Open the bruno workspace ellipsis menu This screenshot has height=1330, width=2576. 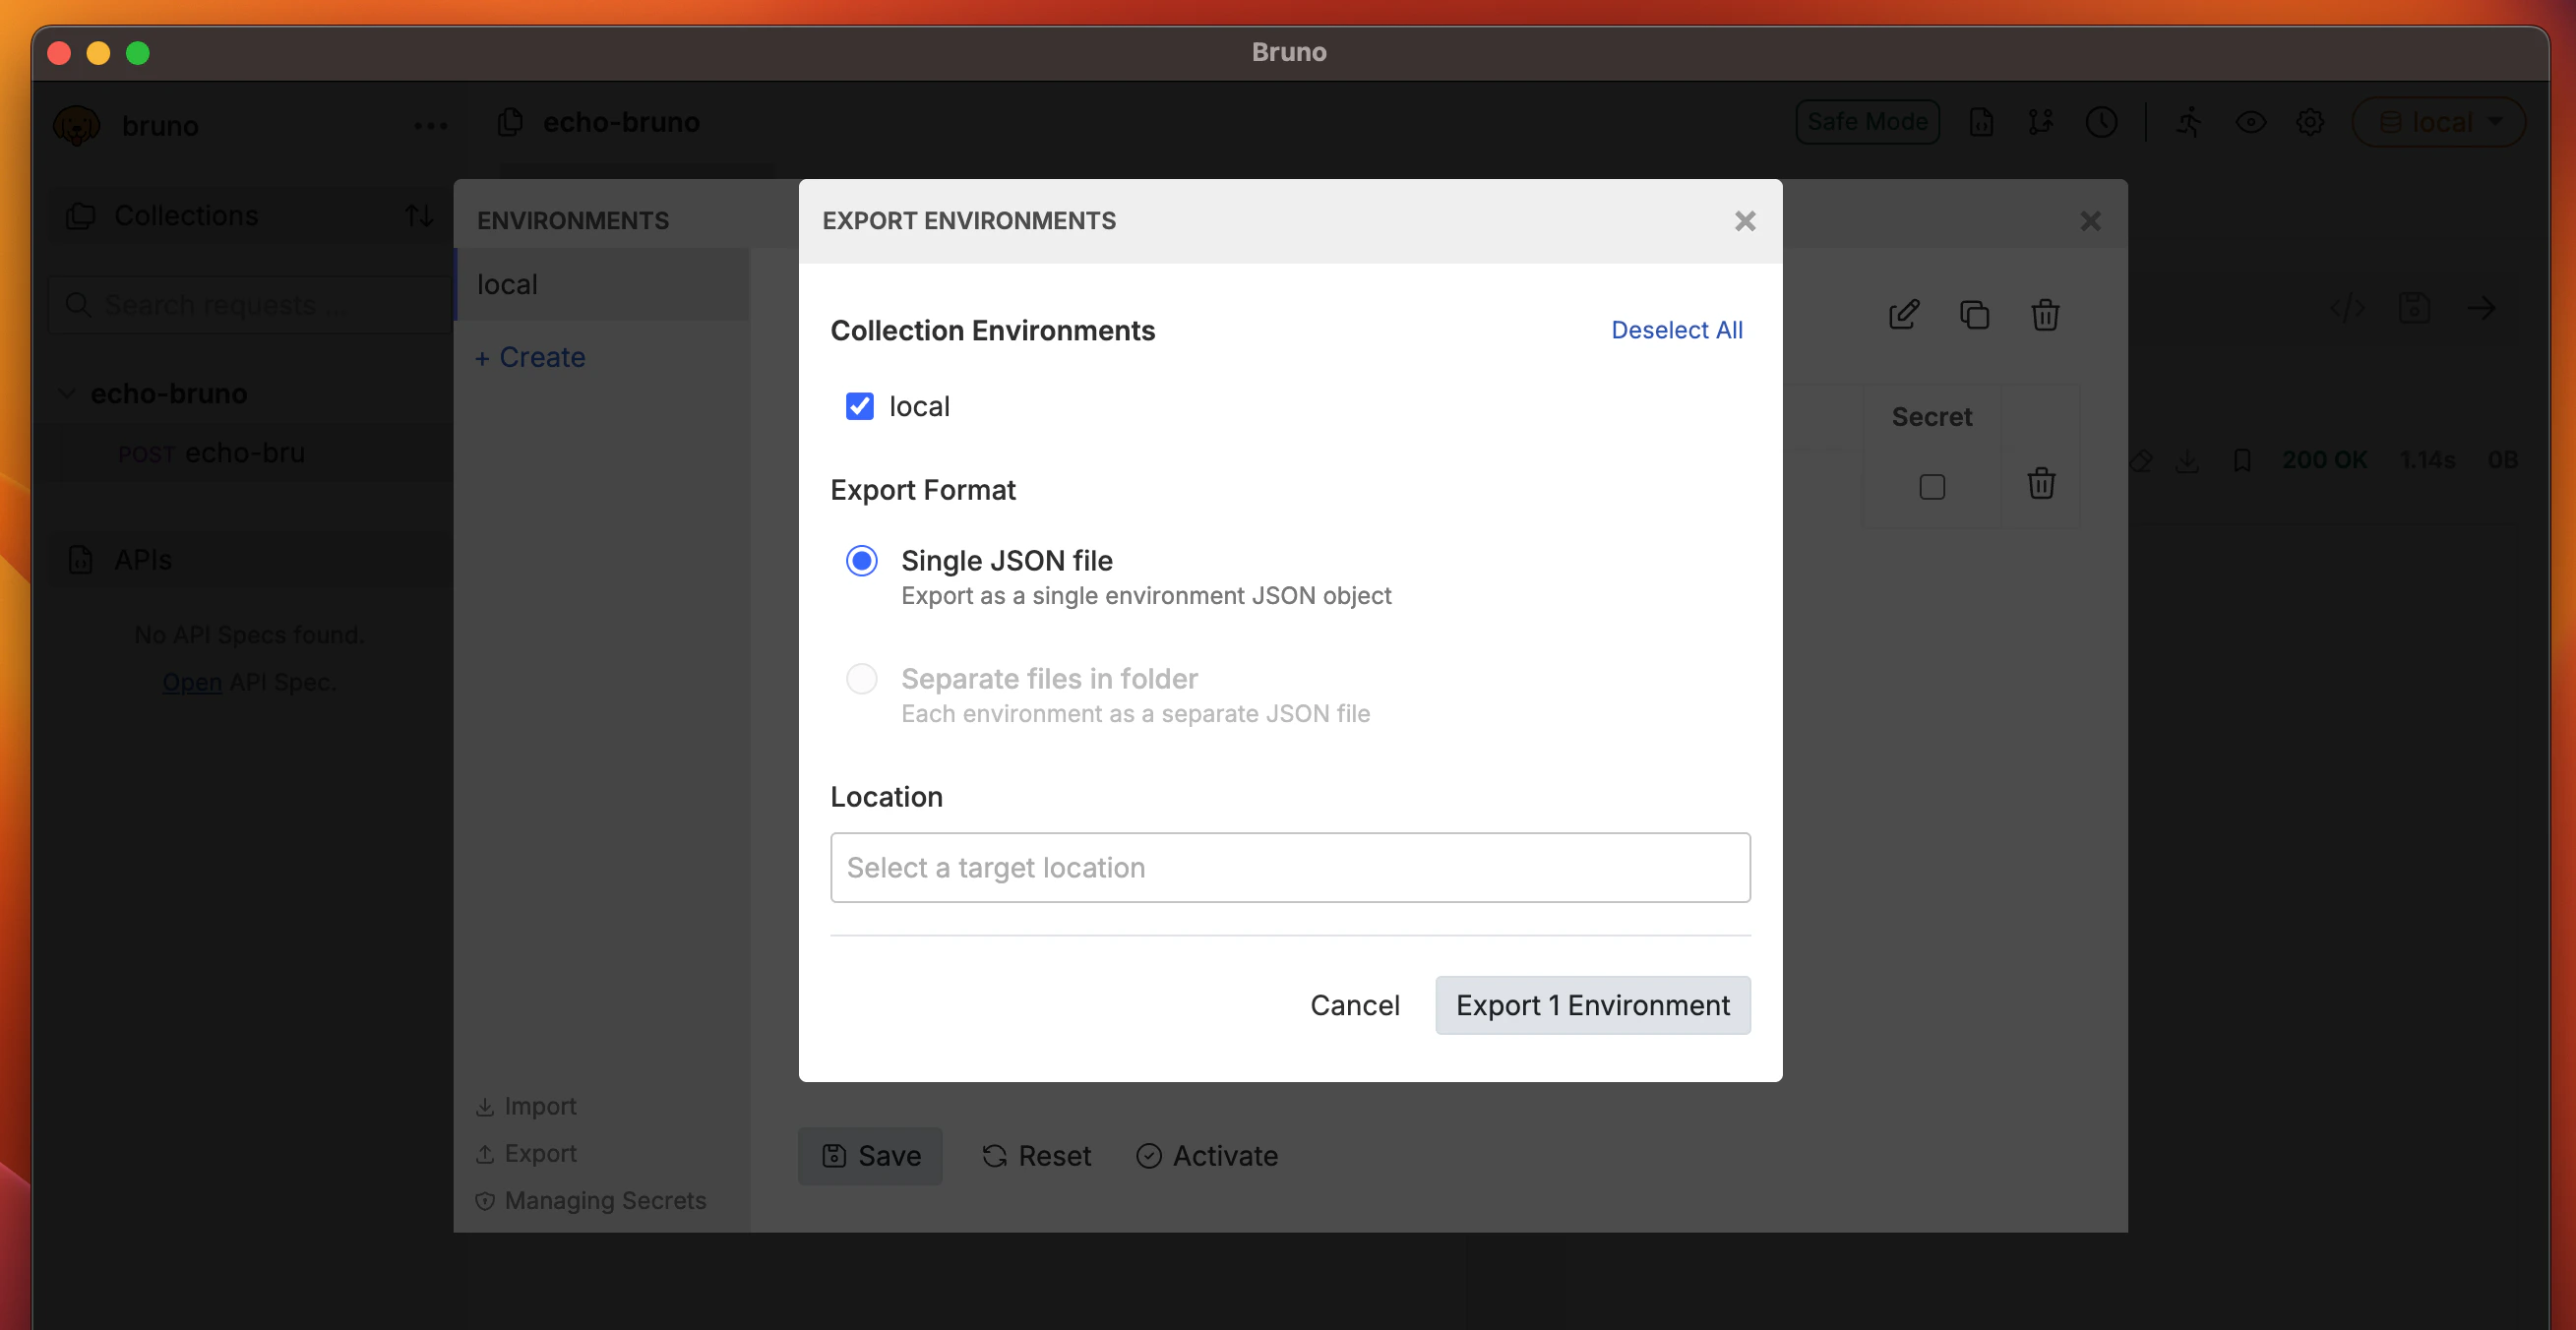[x=429, y=125]
